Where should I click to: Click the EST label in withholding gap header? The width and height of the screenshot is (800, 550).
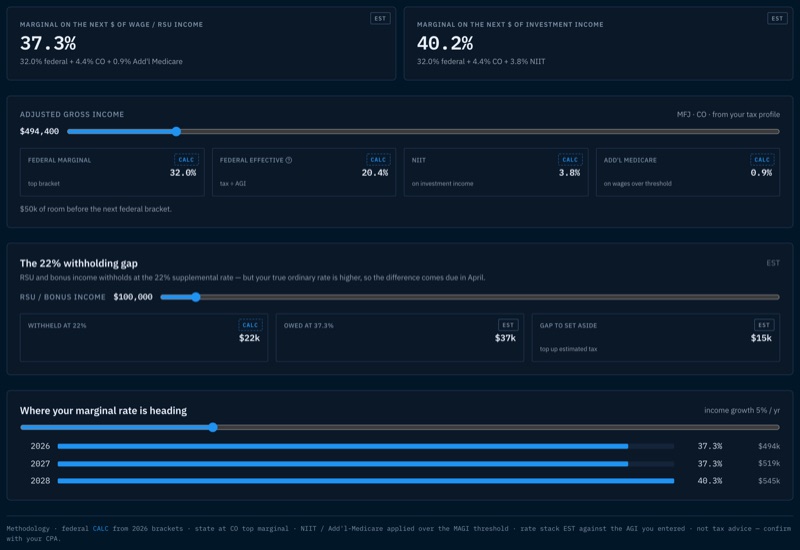(773, 263)
